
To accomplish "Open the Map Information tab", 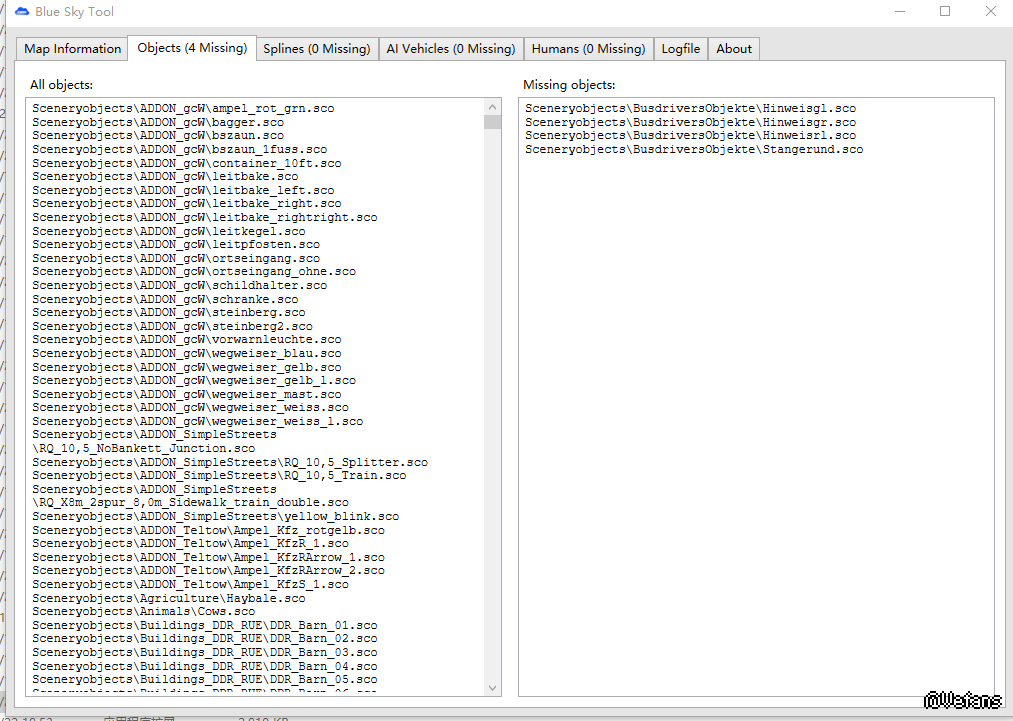I will point(73,49).
